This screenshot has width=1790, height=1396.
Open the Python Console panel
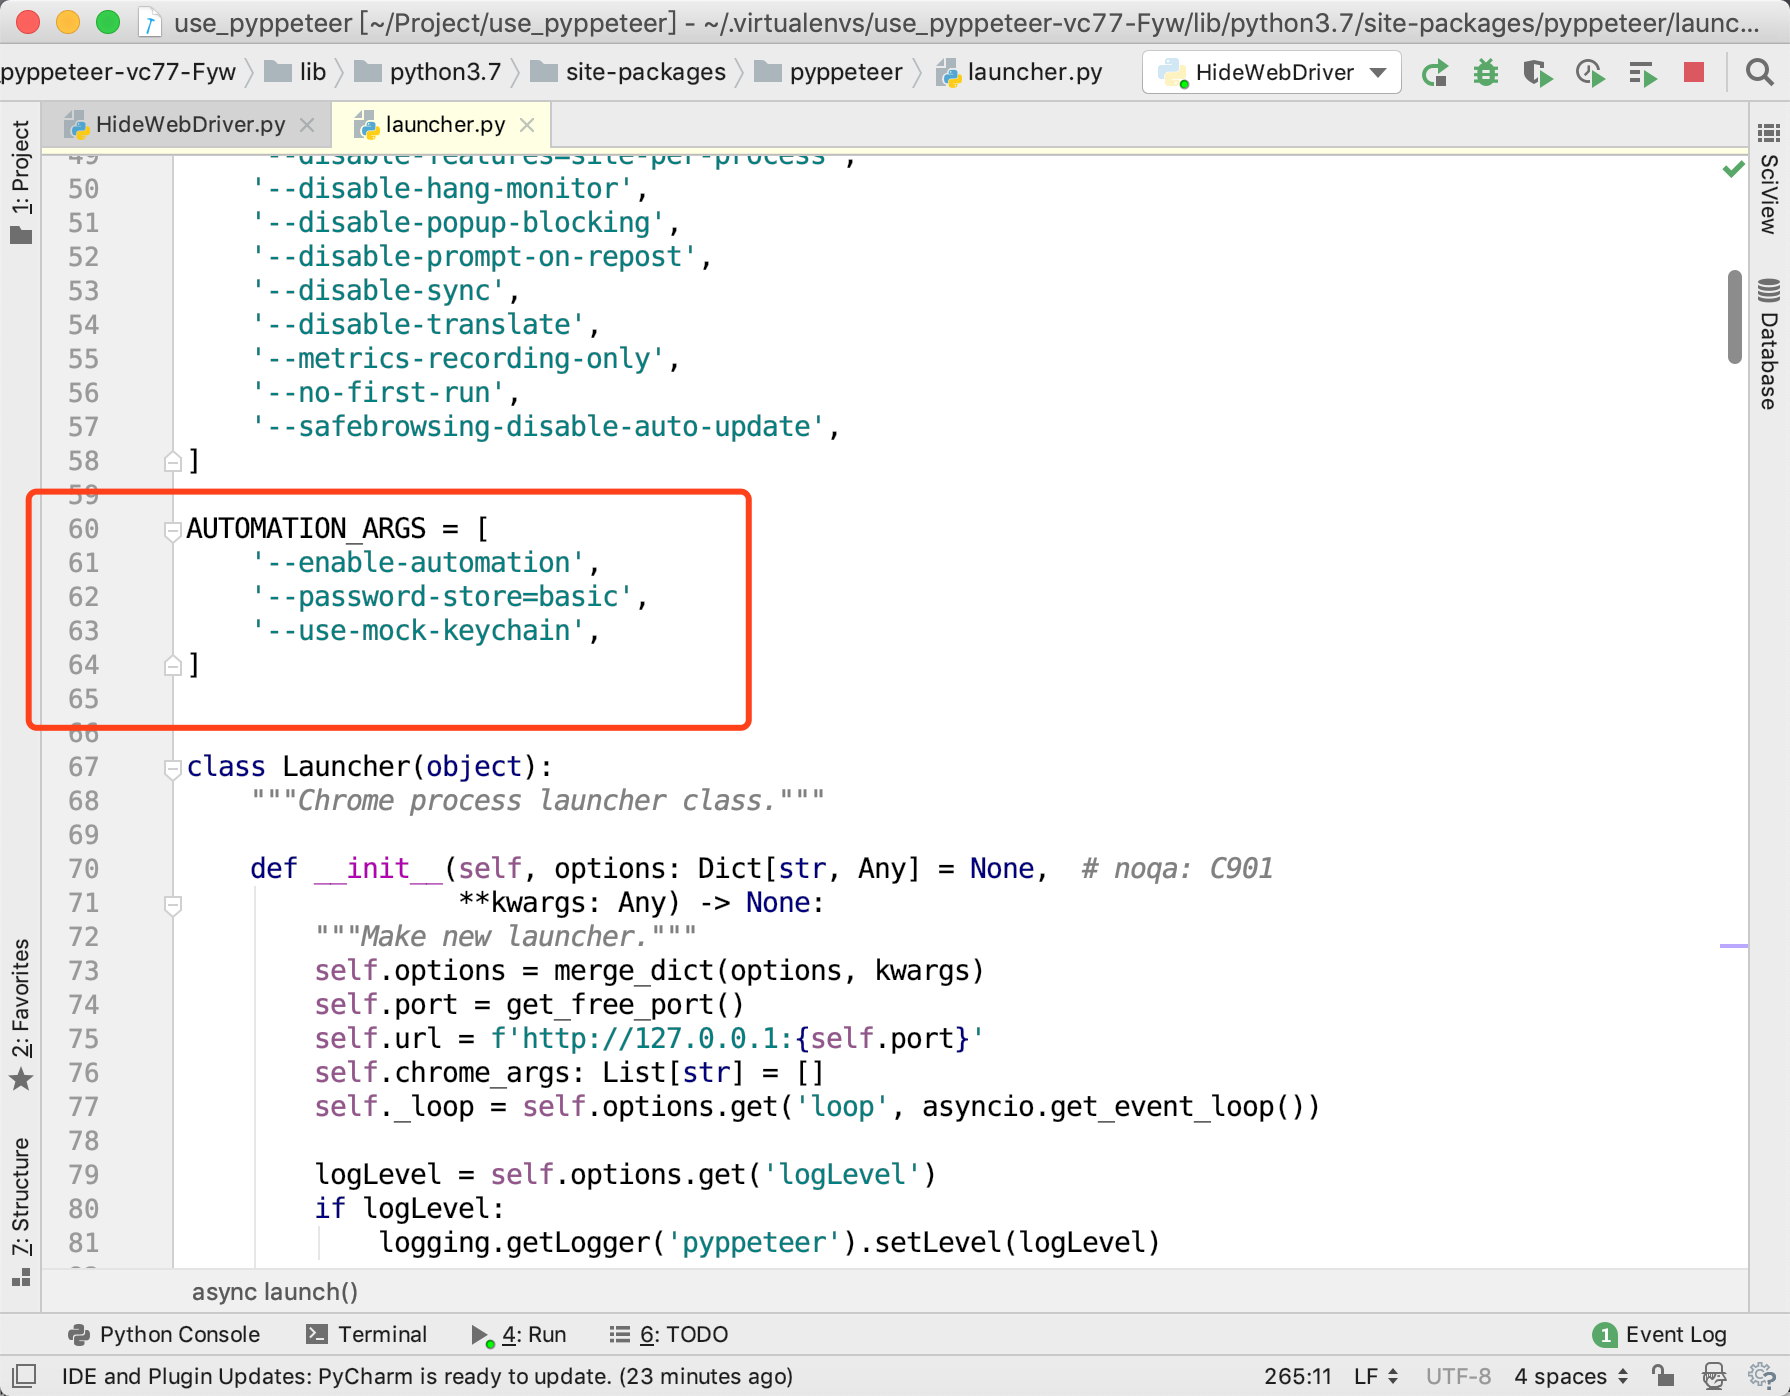coord(164,1335)
